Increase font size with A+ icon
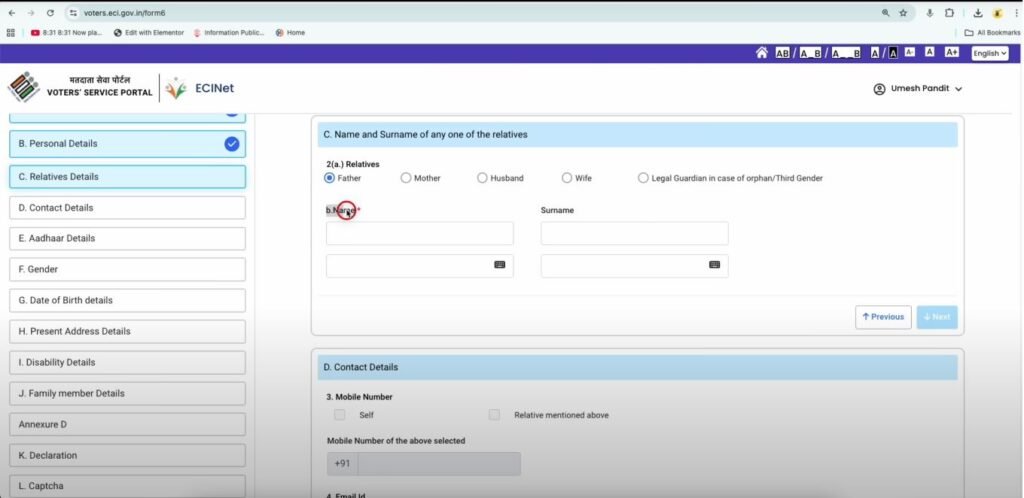Screen dimensions: 1024x498 click(952, 53)
